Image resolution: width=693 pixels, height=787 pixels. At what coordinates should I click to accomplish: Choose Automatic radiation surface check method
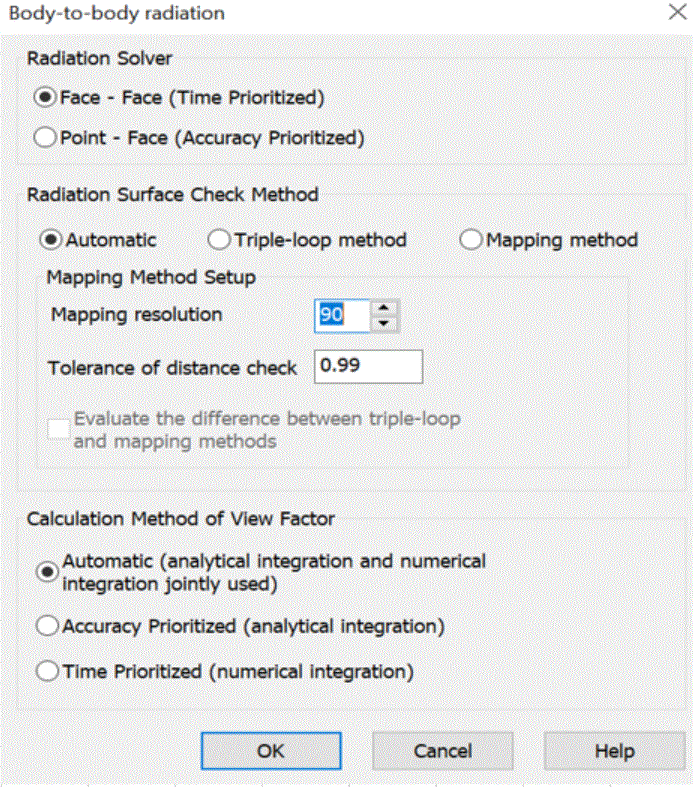(x=50, y=240)
